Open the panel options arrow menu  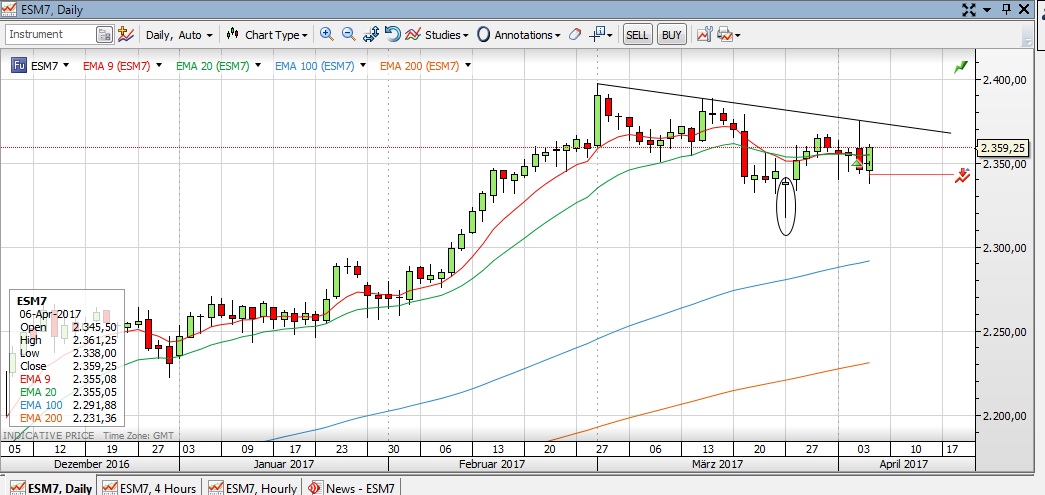tap(988, 9)
